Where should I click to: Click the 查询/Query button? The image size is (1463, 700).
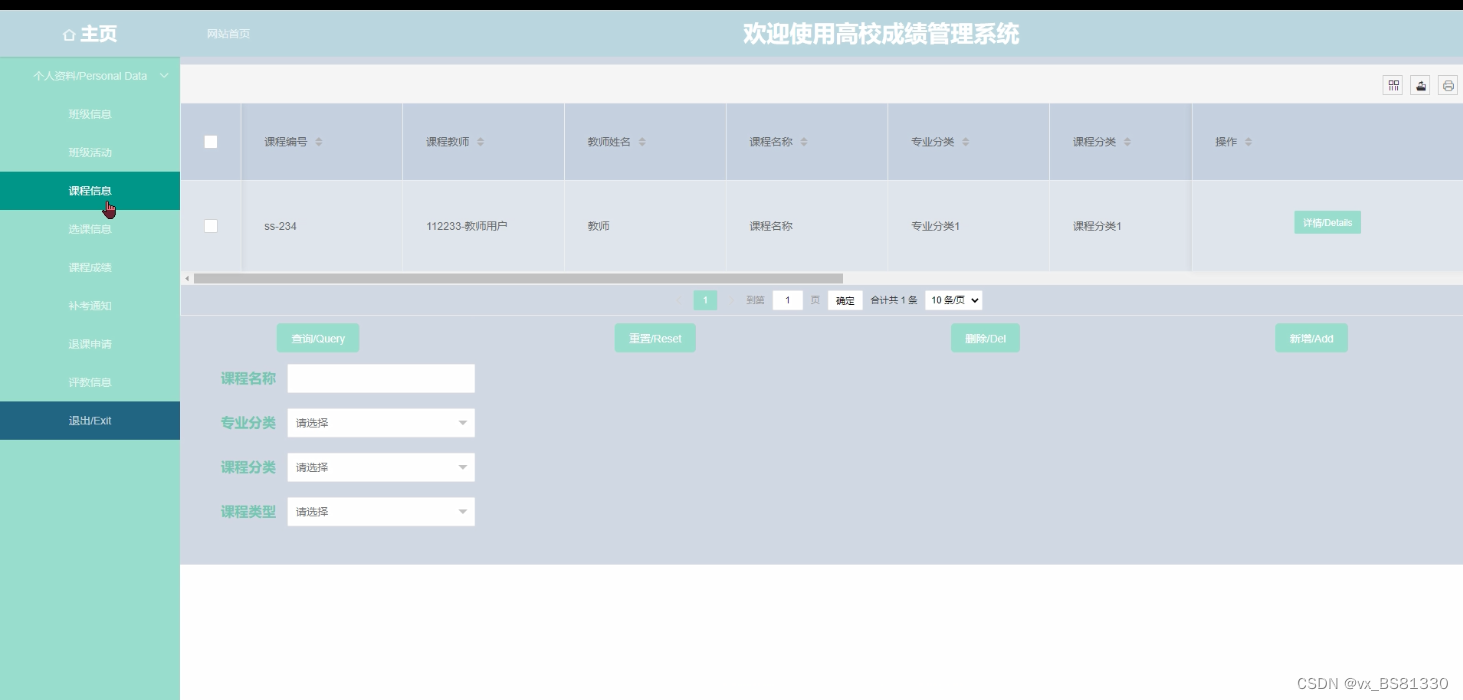point(318,338)
